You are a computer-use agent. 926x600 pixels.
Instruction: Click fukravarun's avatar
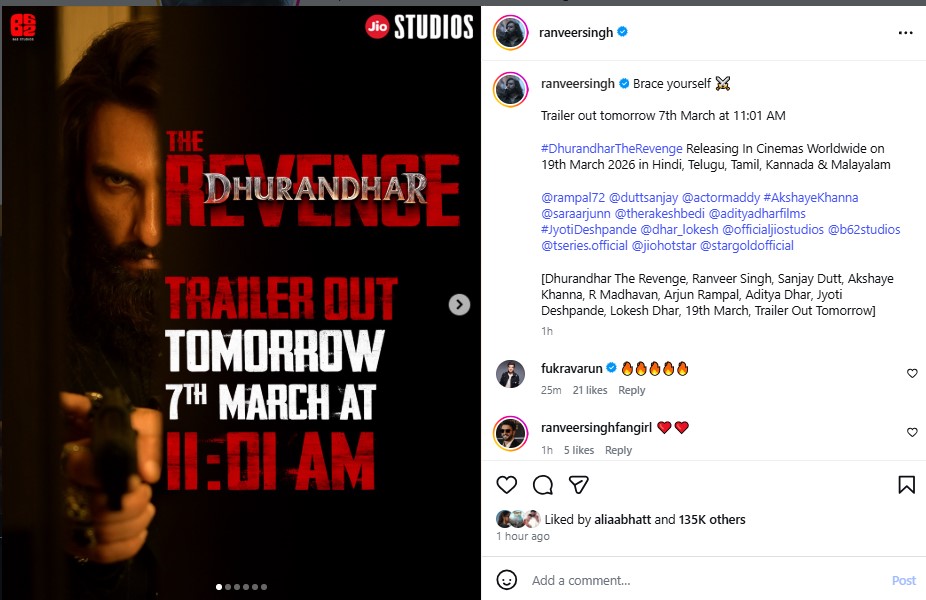point(510,374)
